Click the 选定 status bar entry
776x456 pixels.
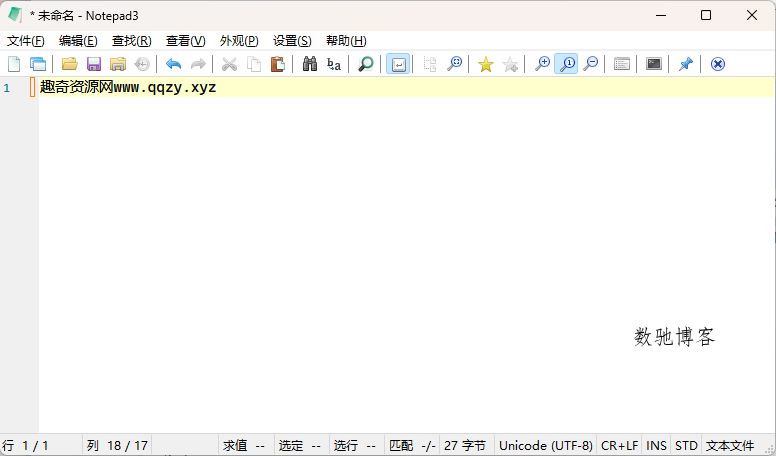tap(300, 446)
